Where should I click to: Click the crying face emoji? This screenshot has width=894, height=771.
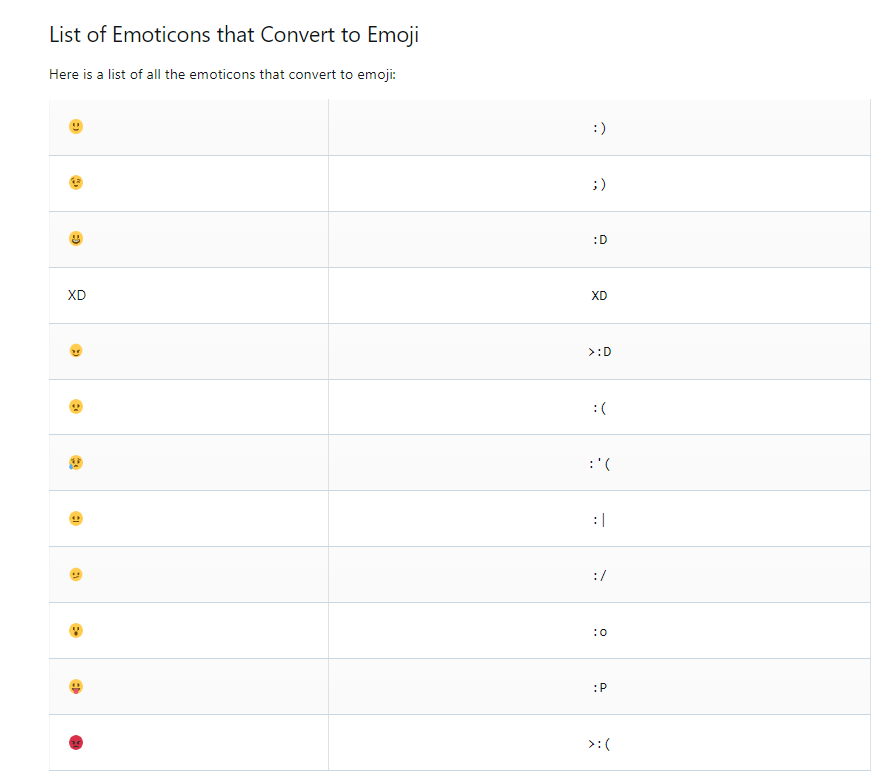pos(76,462)
